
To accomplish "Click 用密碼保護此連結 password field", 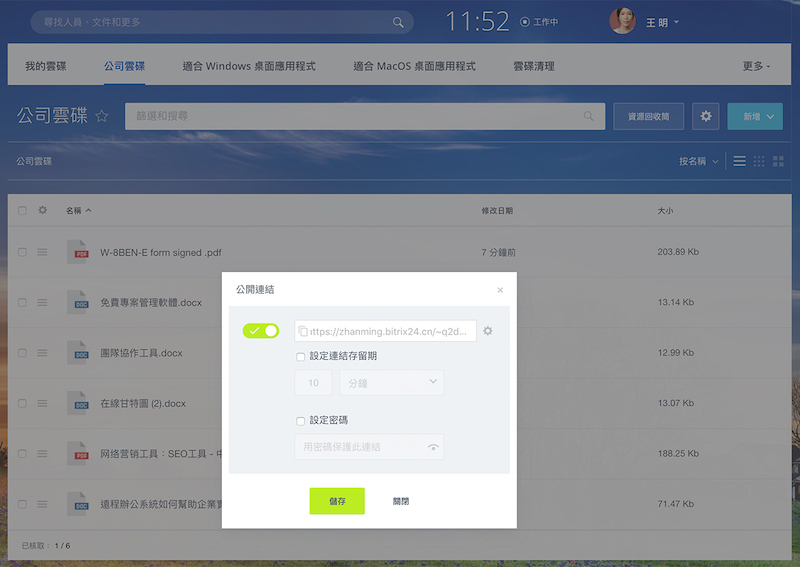I will click(369, 447).
